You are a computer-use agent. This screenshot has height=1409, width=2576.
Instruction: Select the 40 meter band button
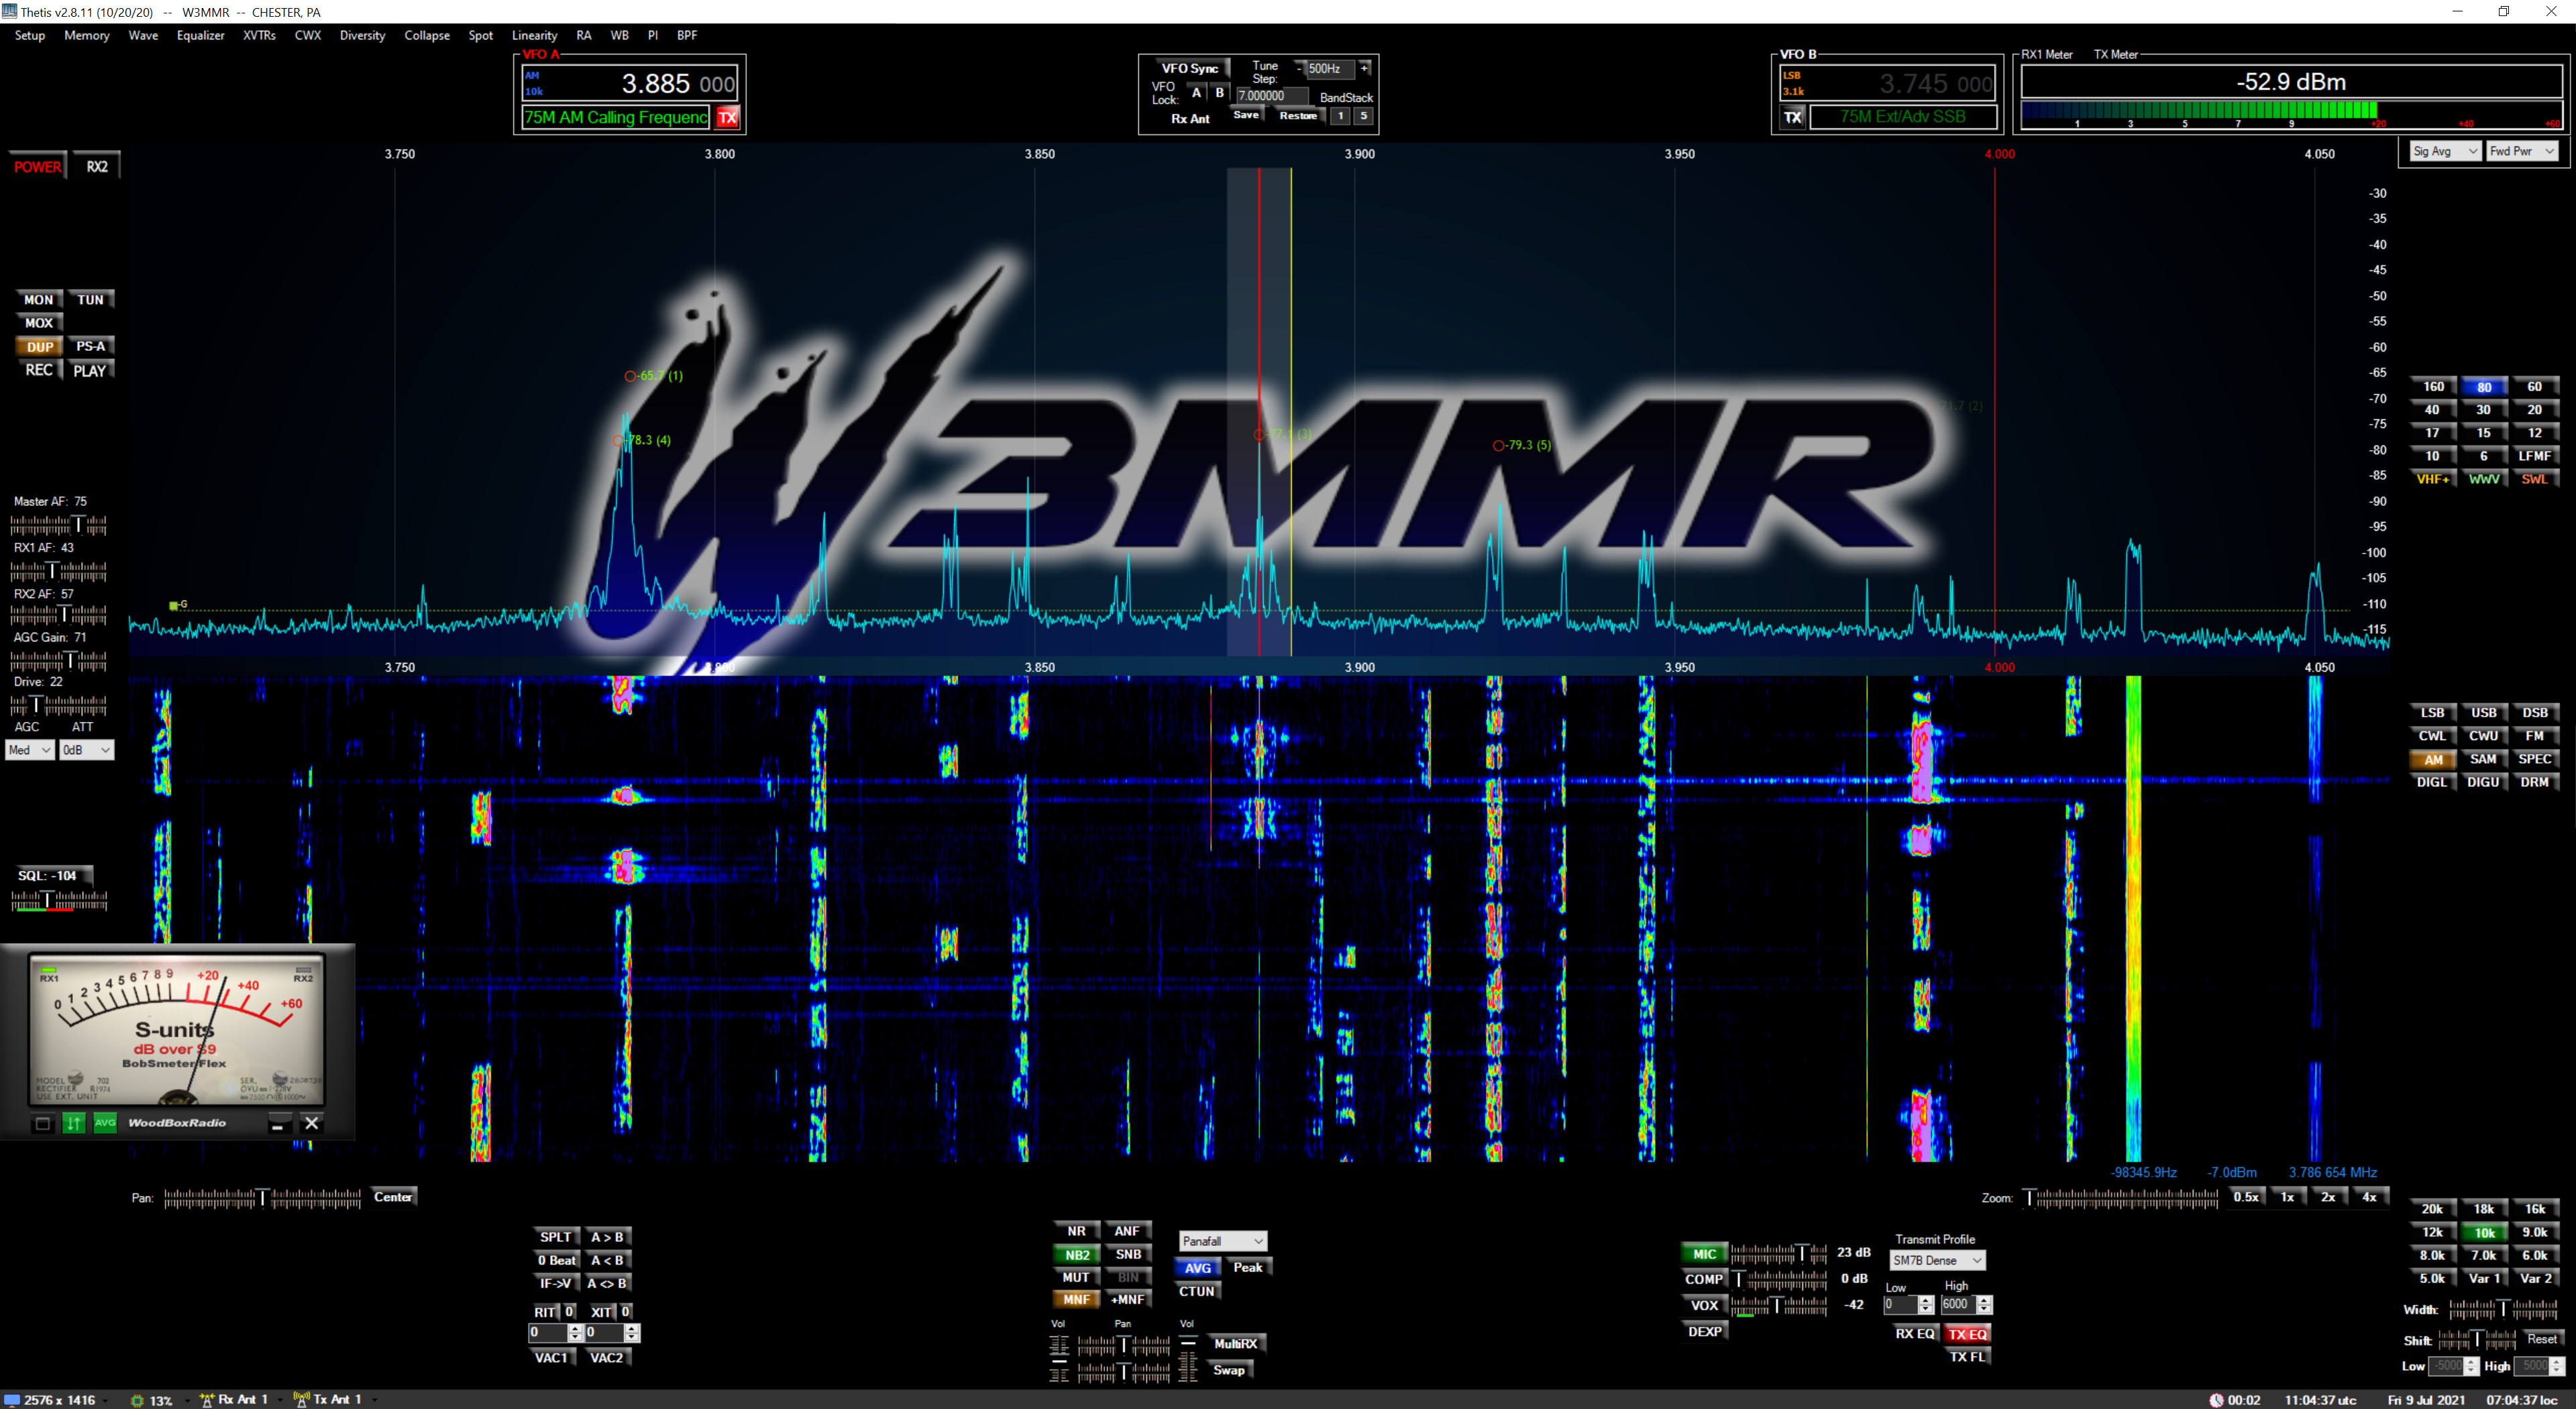2432,410
